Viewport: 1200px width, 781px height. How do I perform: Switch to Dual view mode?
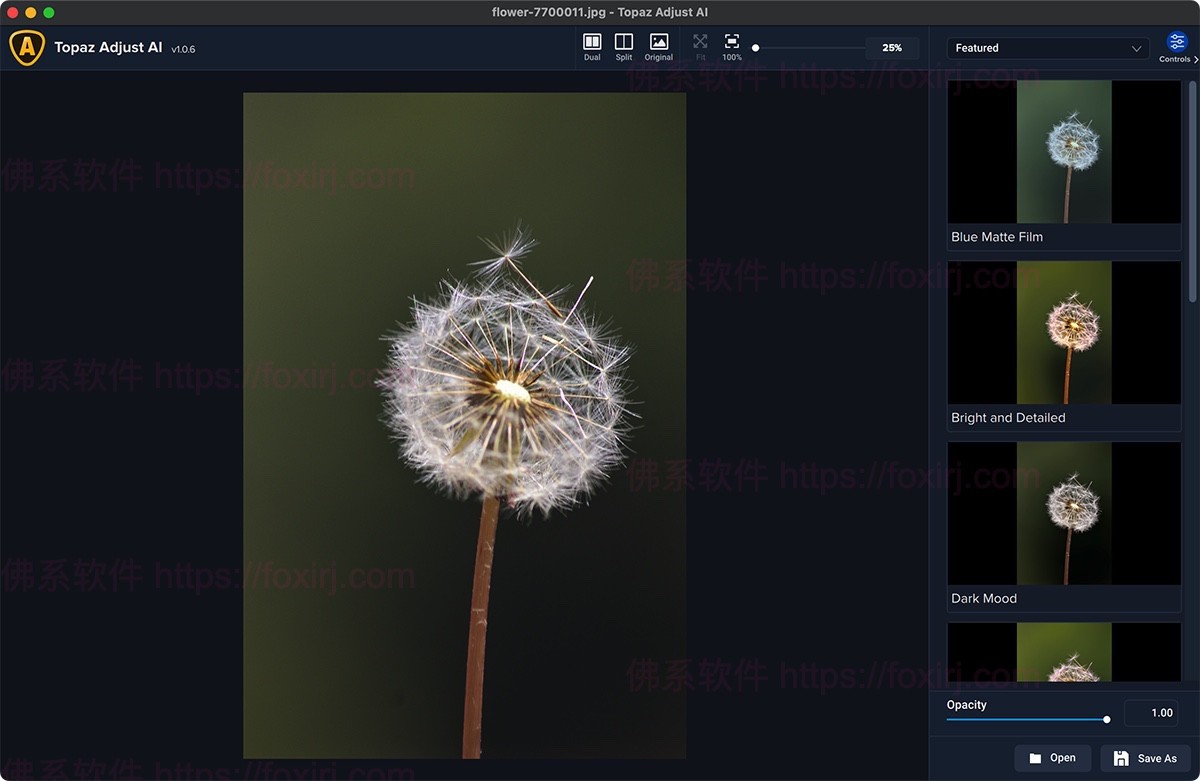click(592, 46)
